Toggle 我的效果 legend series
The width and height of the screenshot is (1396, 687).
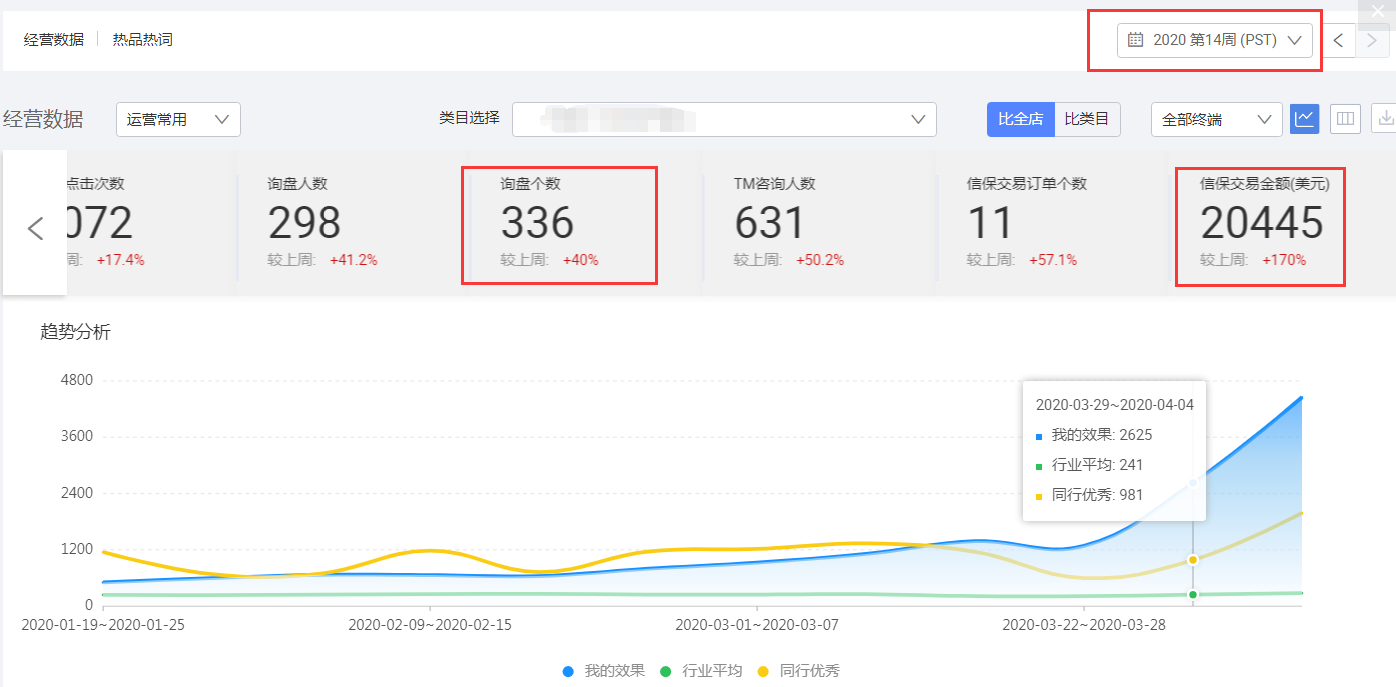pos(604,671)
